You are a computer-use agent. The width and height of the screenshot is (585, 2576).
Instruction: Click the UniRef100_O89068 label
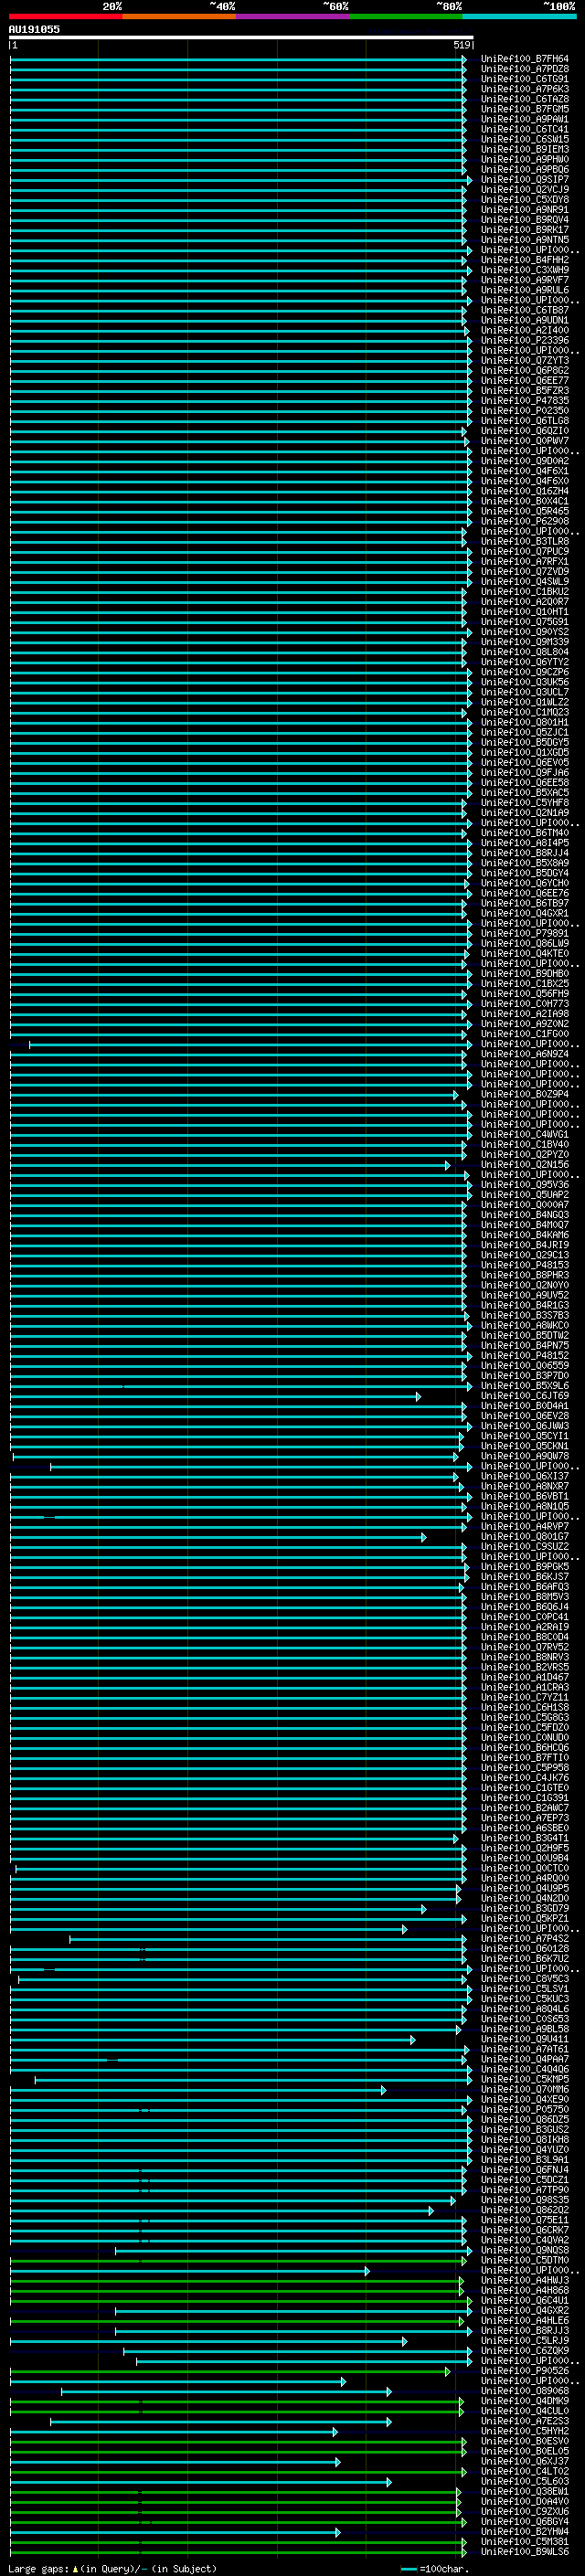[x=524, y=2392]
